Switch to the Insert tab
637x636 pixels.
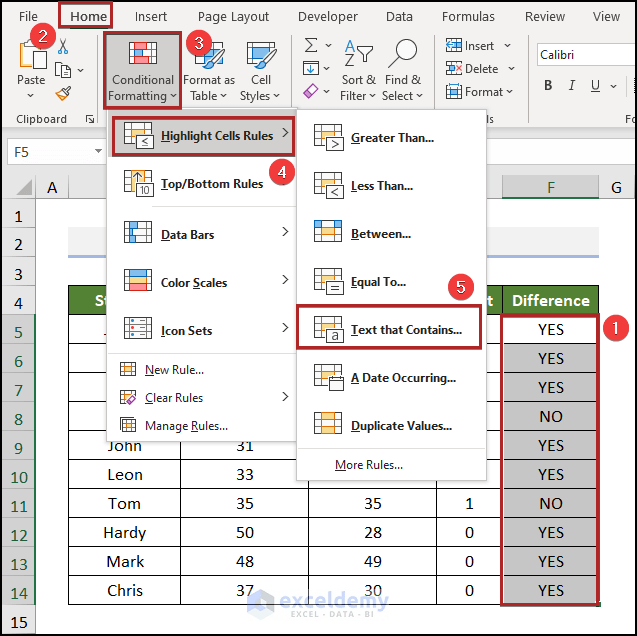pyautogui.click(x=151, y=16)
